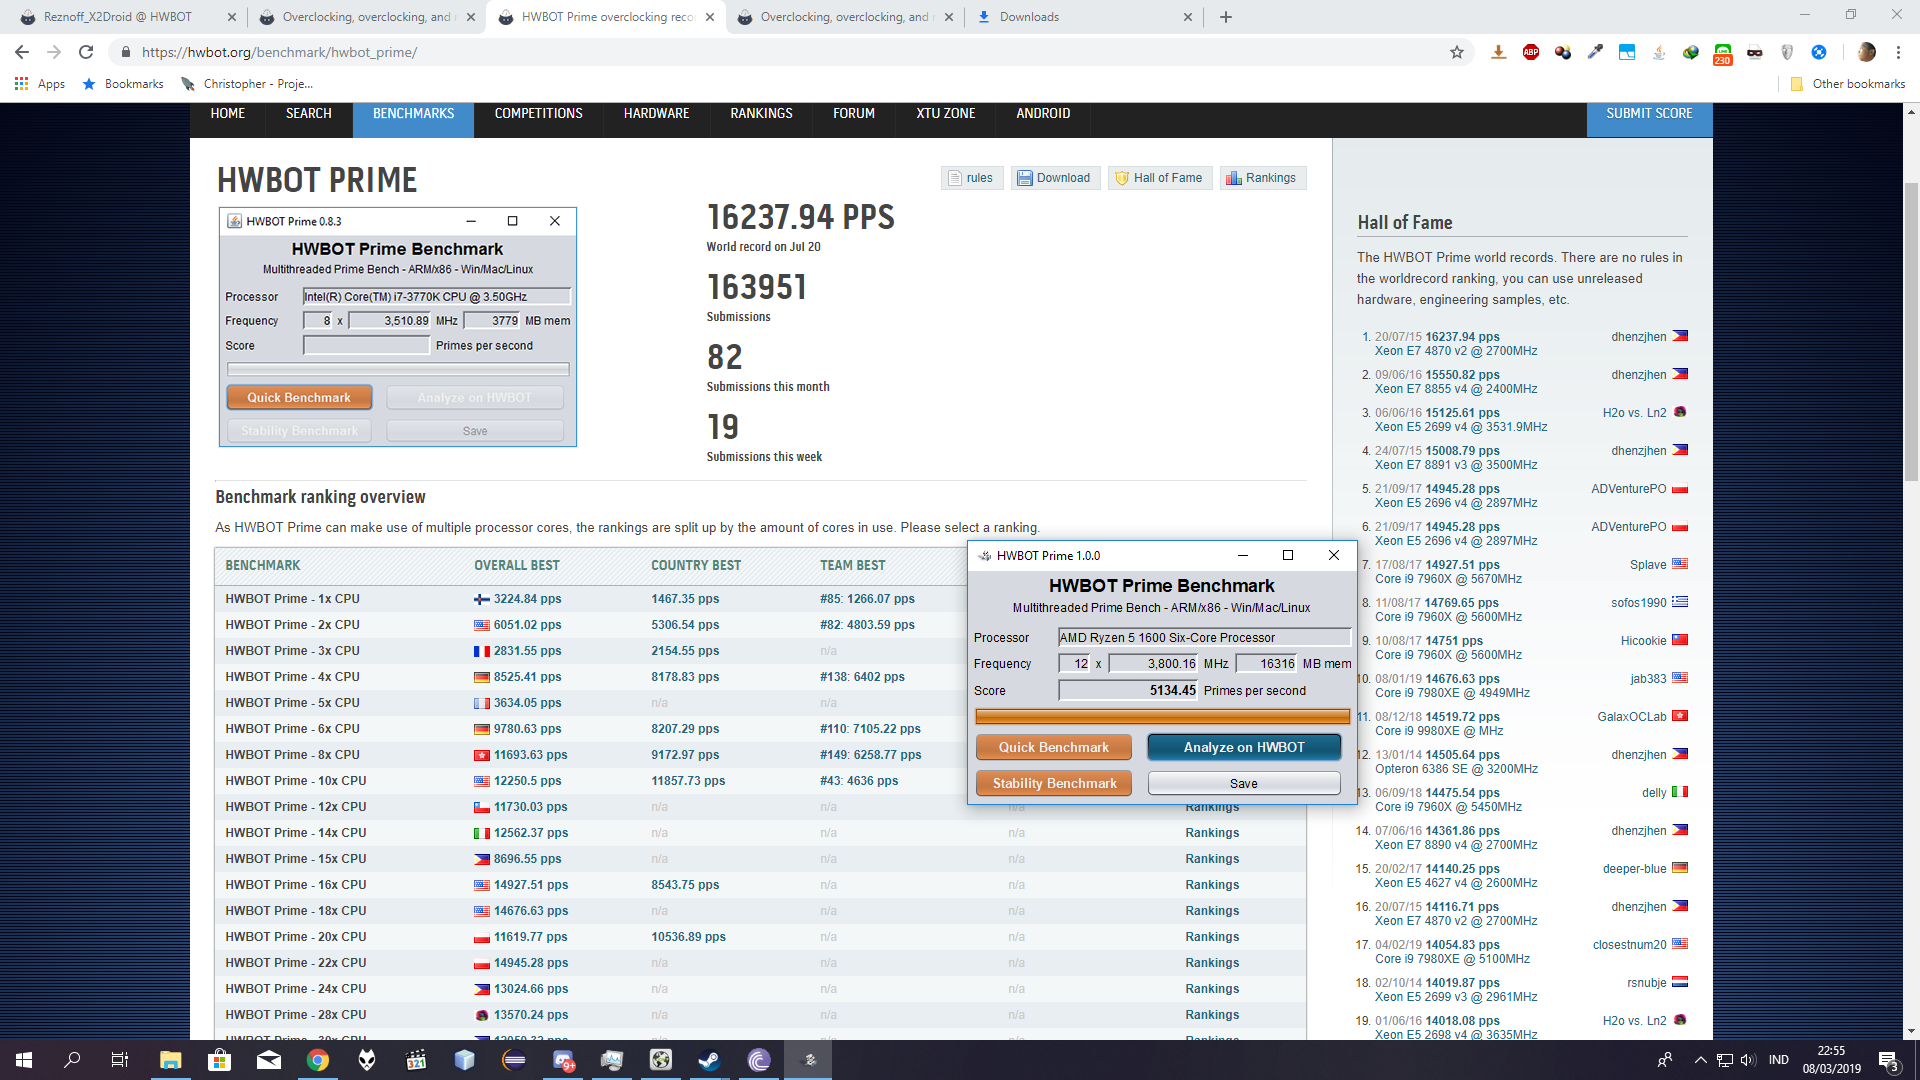
Task: Open foobar2000 from the taskbar
Action: pyautogui.click(x=367, y=1060)
